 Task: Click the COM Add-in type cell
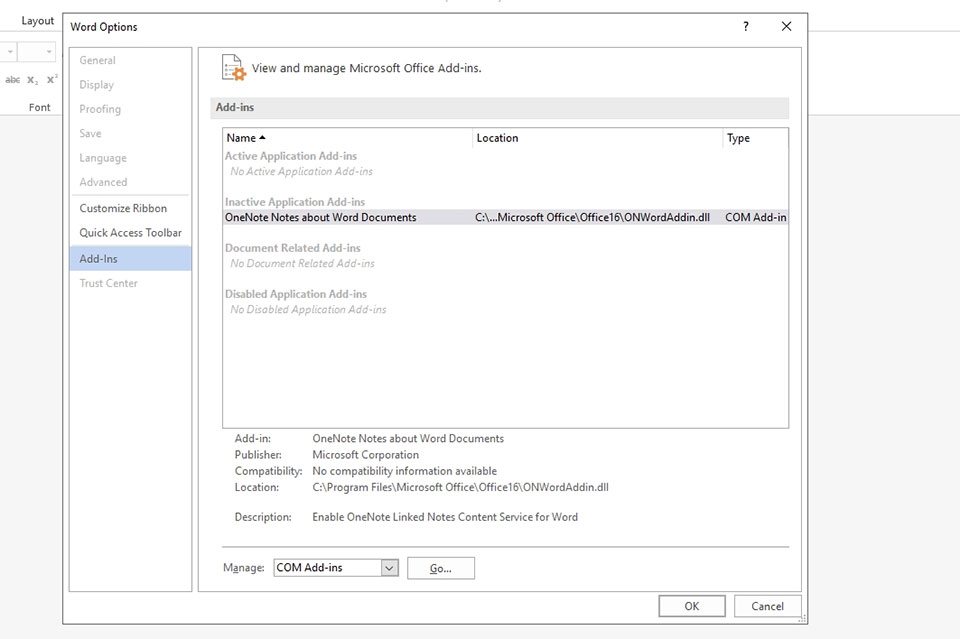tap(756, 217)
